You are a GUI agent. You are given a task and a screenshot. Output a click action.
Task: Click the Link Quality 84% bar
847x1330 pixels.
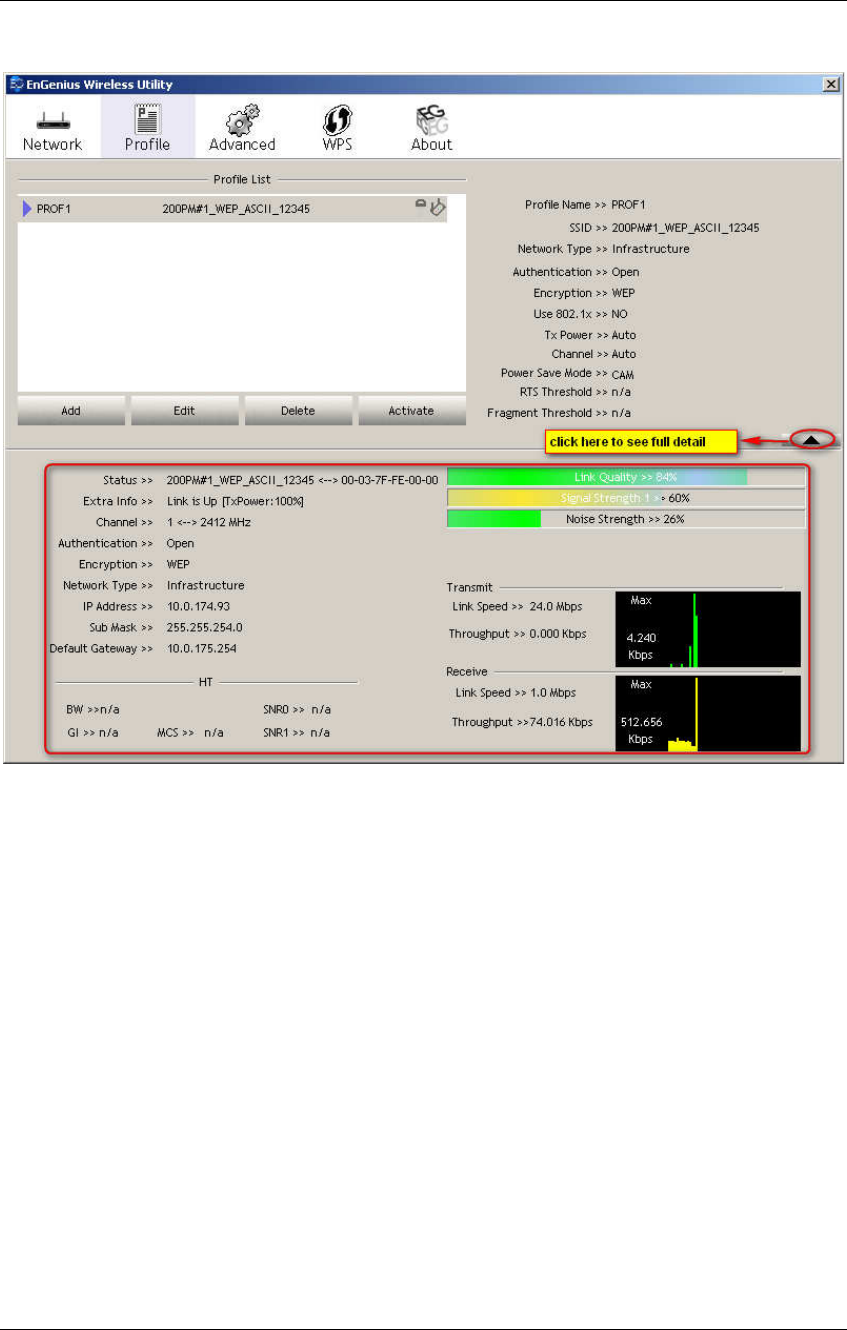pos(626,477)
